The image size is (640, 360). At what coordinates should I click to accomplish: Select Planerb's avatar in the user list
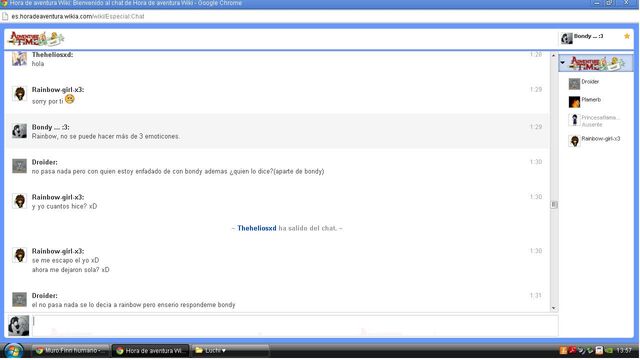574,102
